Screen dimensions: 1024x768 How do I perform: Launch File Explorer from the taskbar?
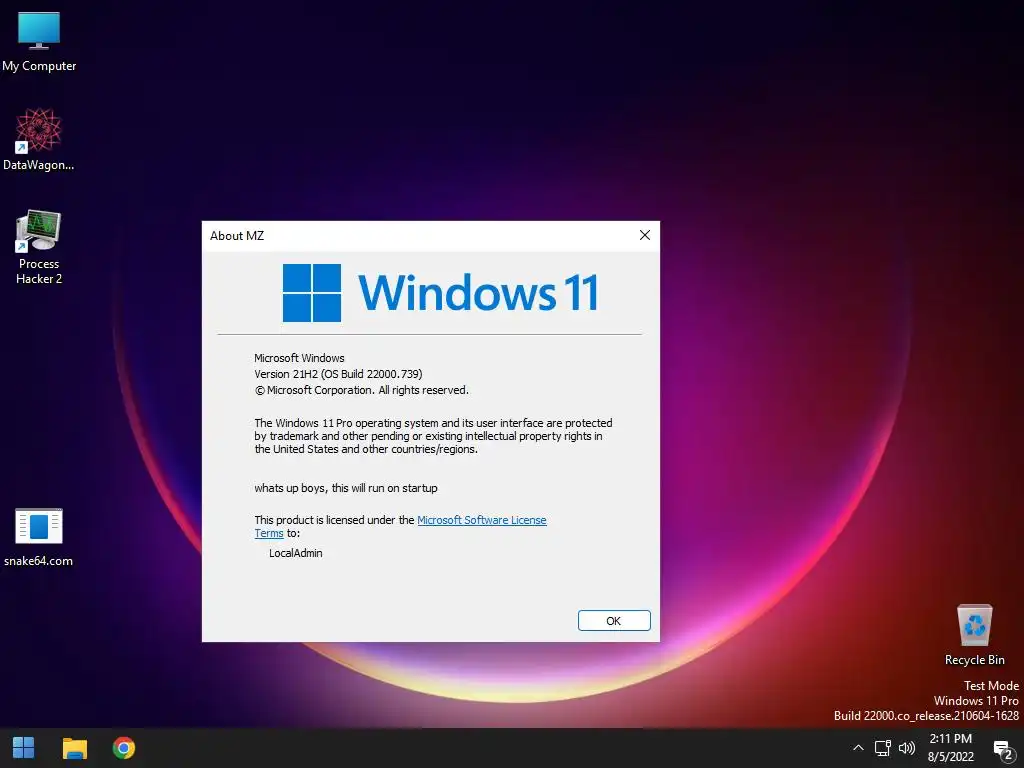(74, 748)
